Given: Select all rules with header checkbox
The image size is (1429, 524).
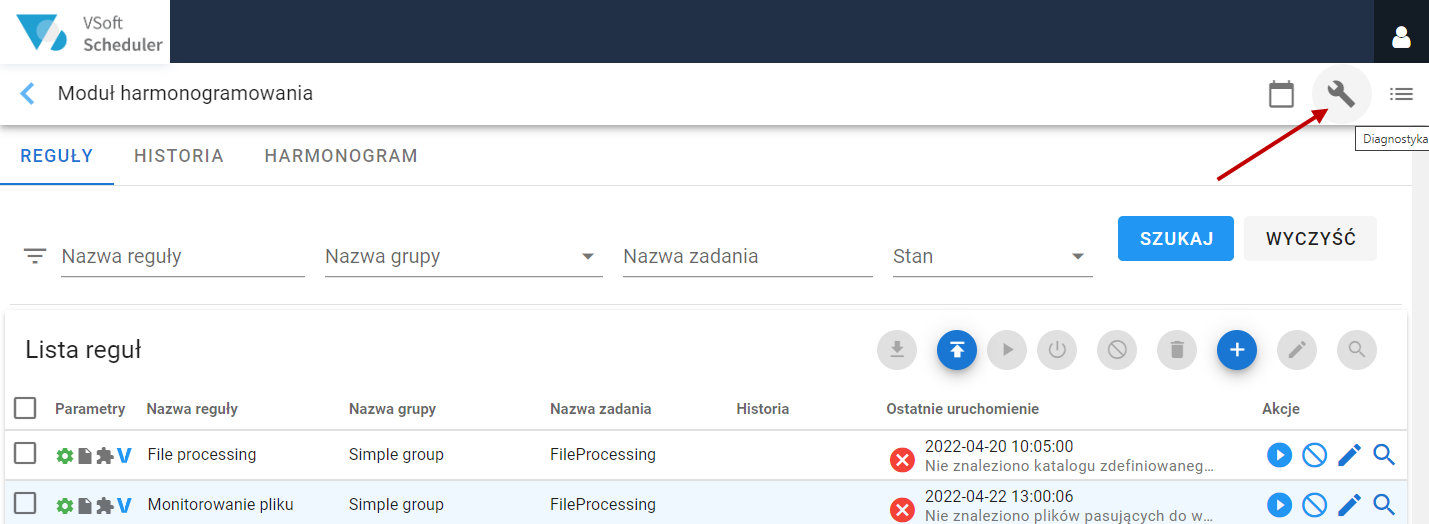Looking at the screenshot, I should coord(25,408).
